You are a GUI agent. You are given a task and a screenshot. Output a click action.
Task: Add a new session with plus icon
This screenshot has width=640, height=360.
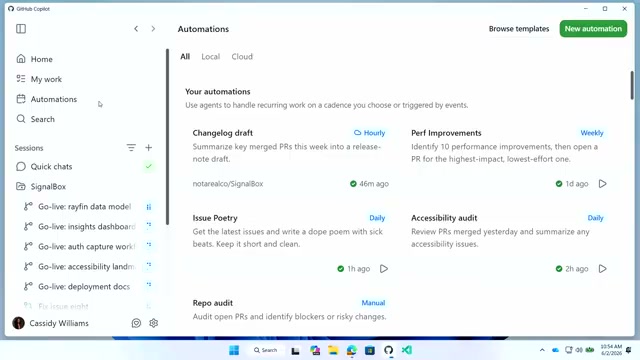pos(149,147)
